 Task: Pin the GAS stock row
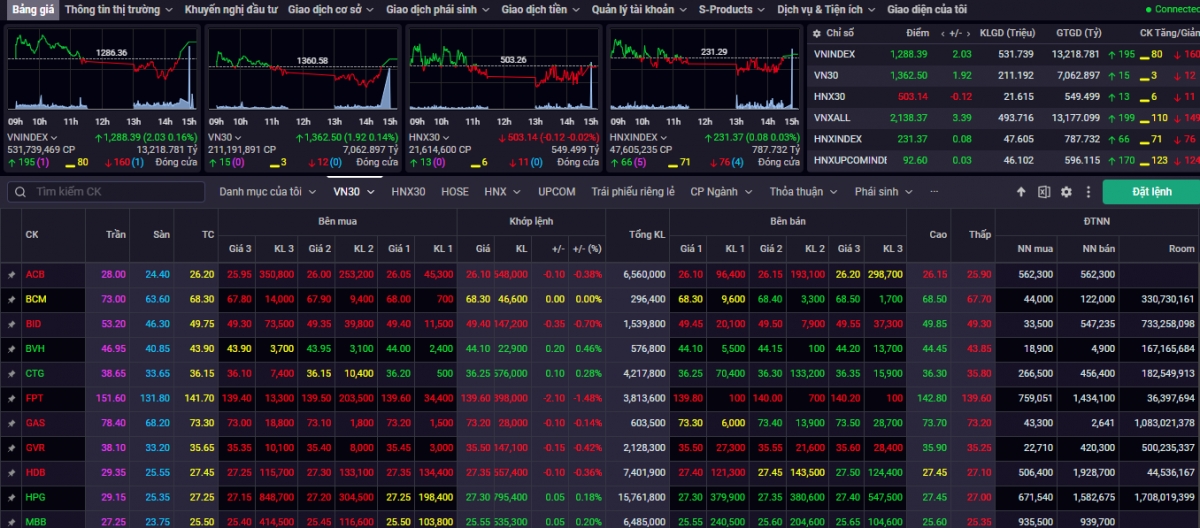click(12, 423)
